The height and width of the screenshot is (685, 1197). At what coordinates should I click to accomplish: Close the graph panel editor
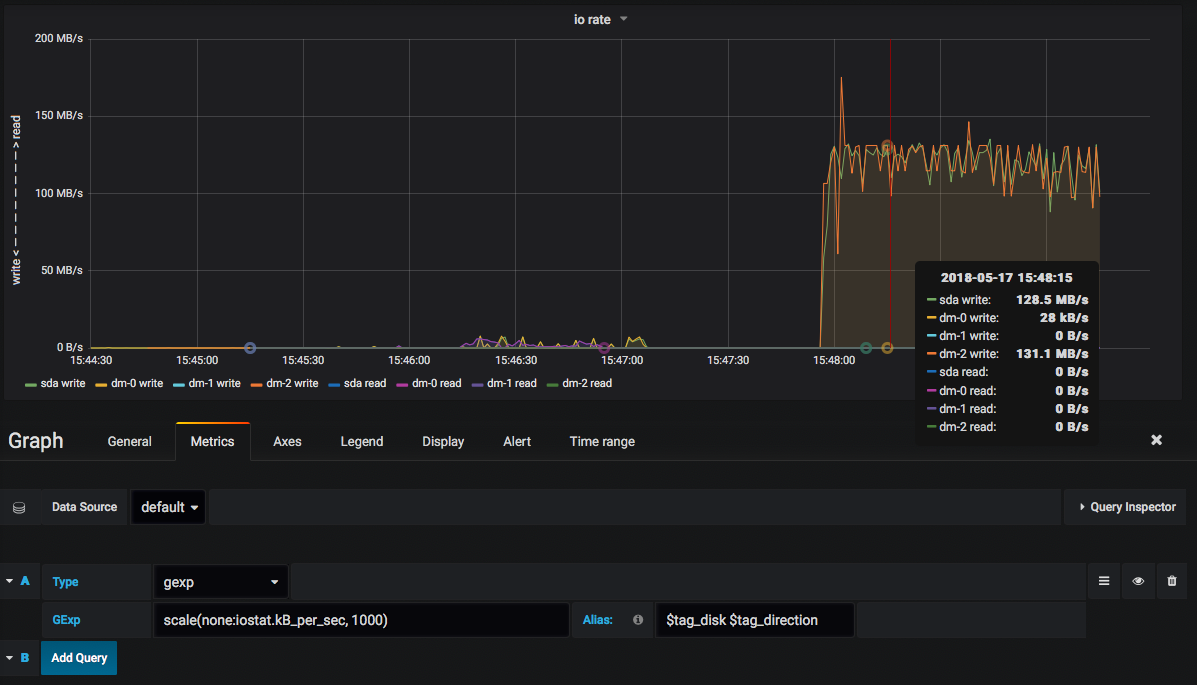[x=1156, y=440]
